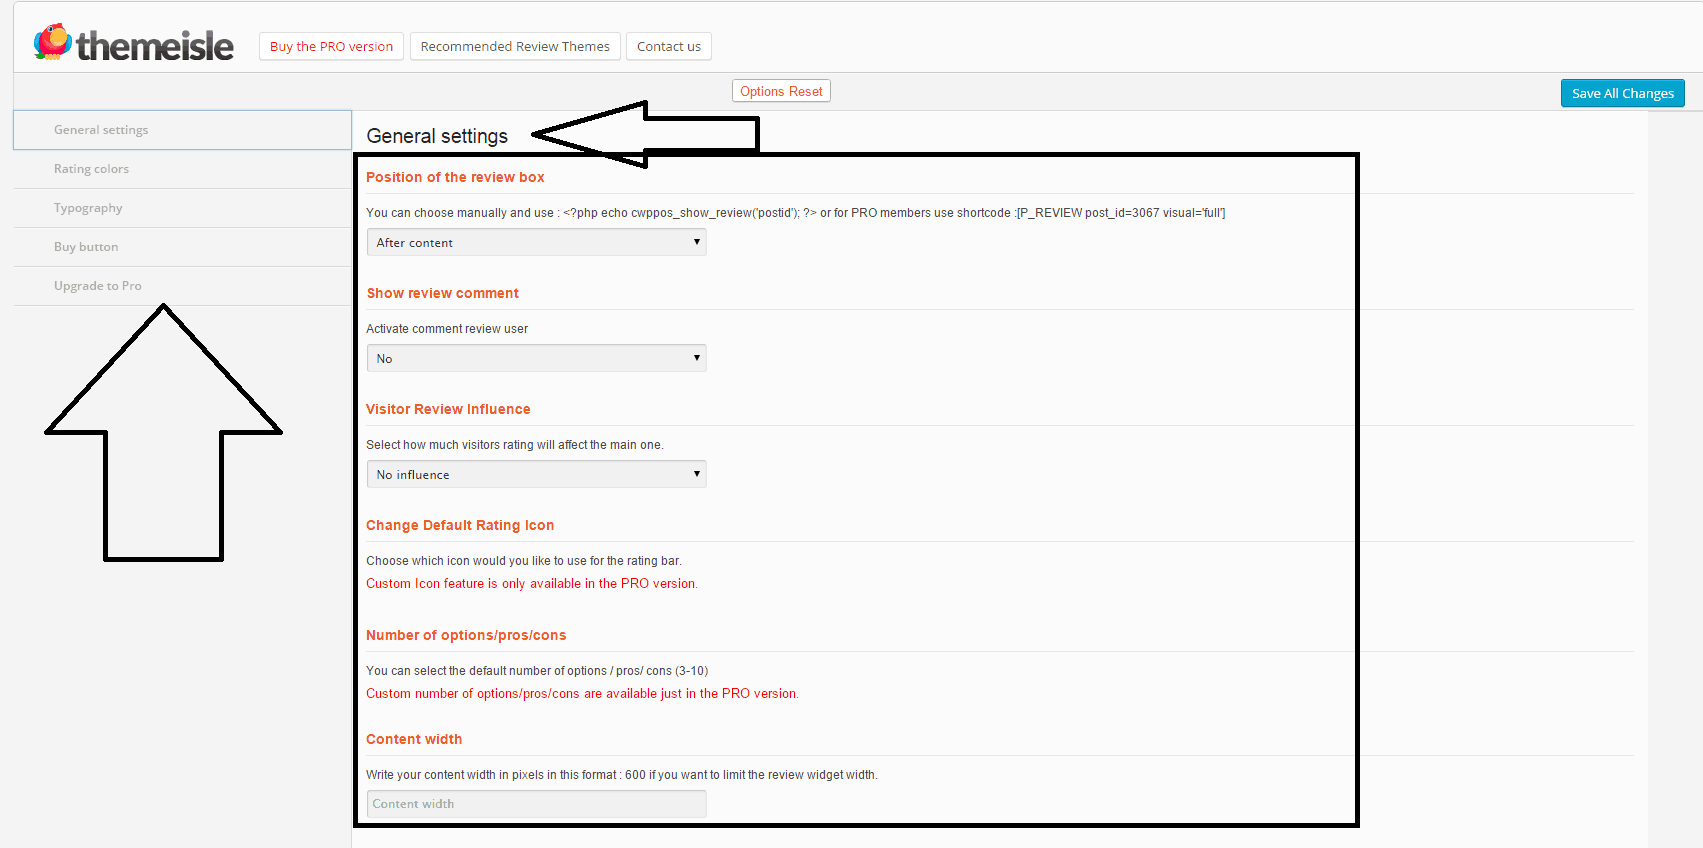Viewport: 1703px width, 848px height.
Task: Open Recommended Review Themes
Action: coord(515,47)
